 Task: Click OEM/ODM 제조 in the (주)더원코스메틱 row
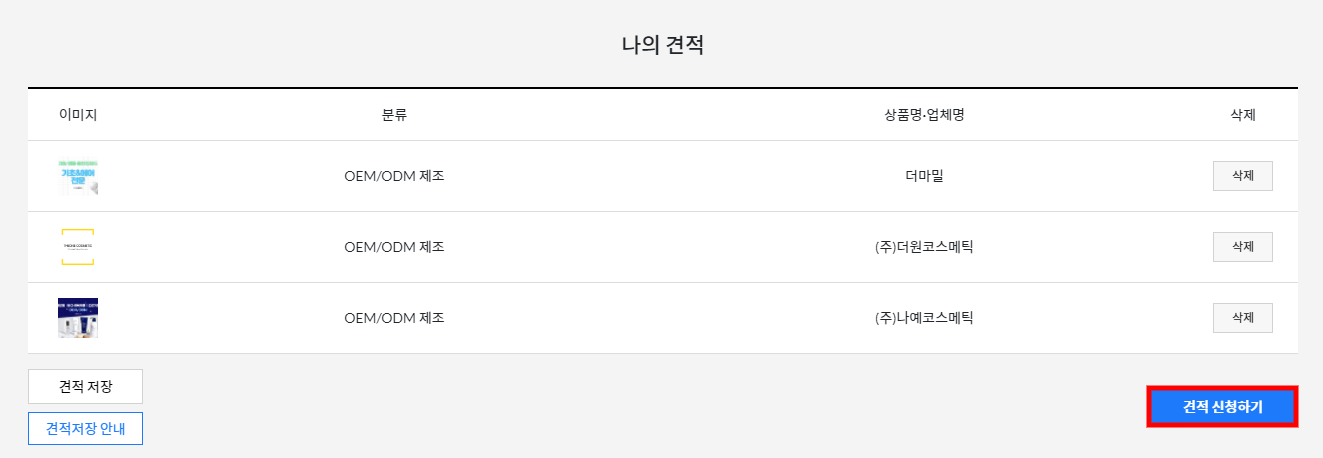coord(394,247)
